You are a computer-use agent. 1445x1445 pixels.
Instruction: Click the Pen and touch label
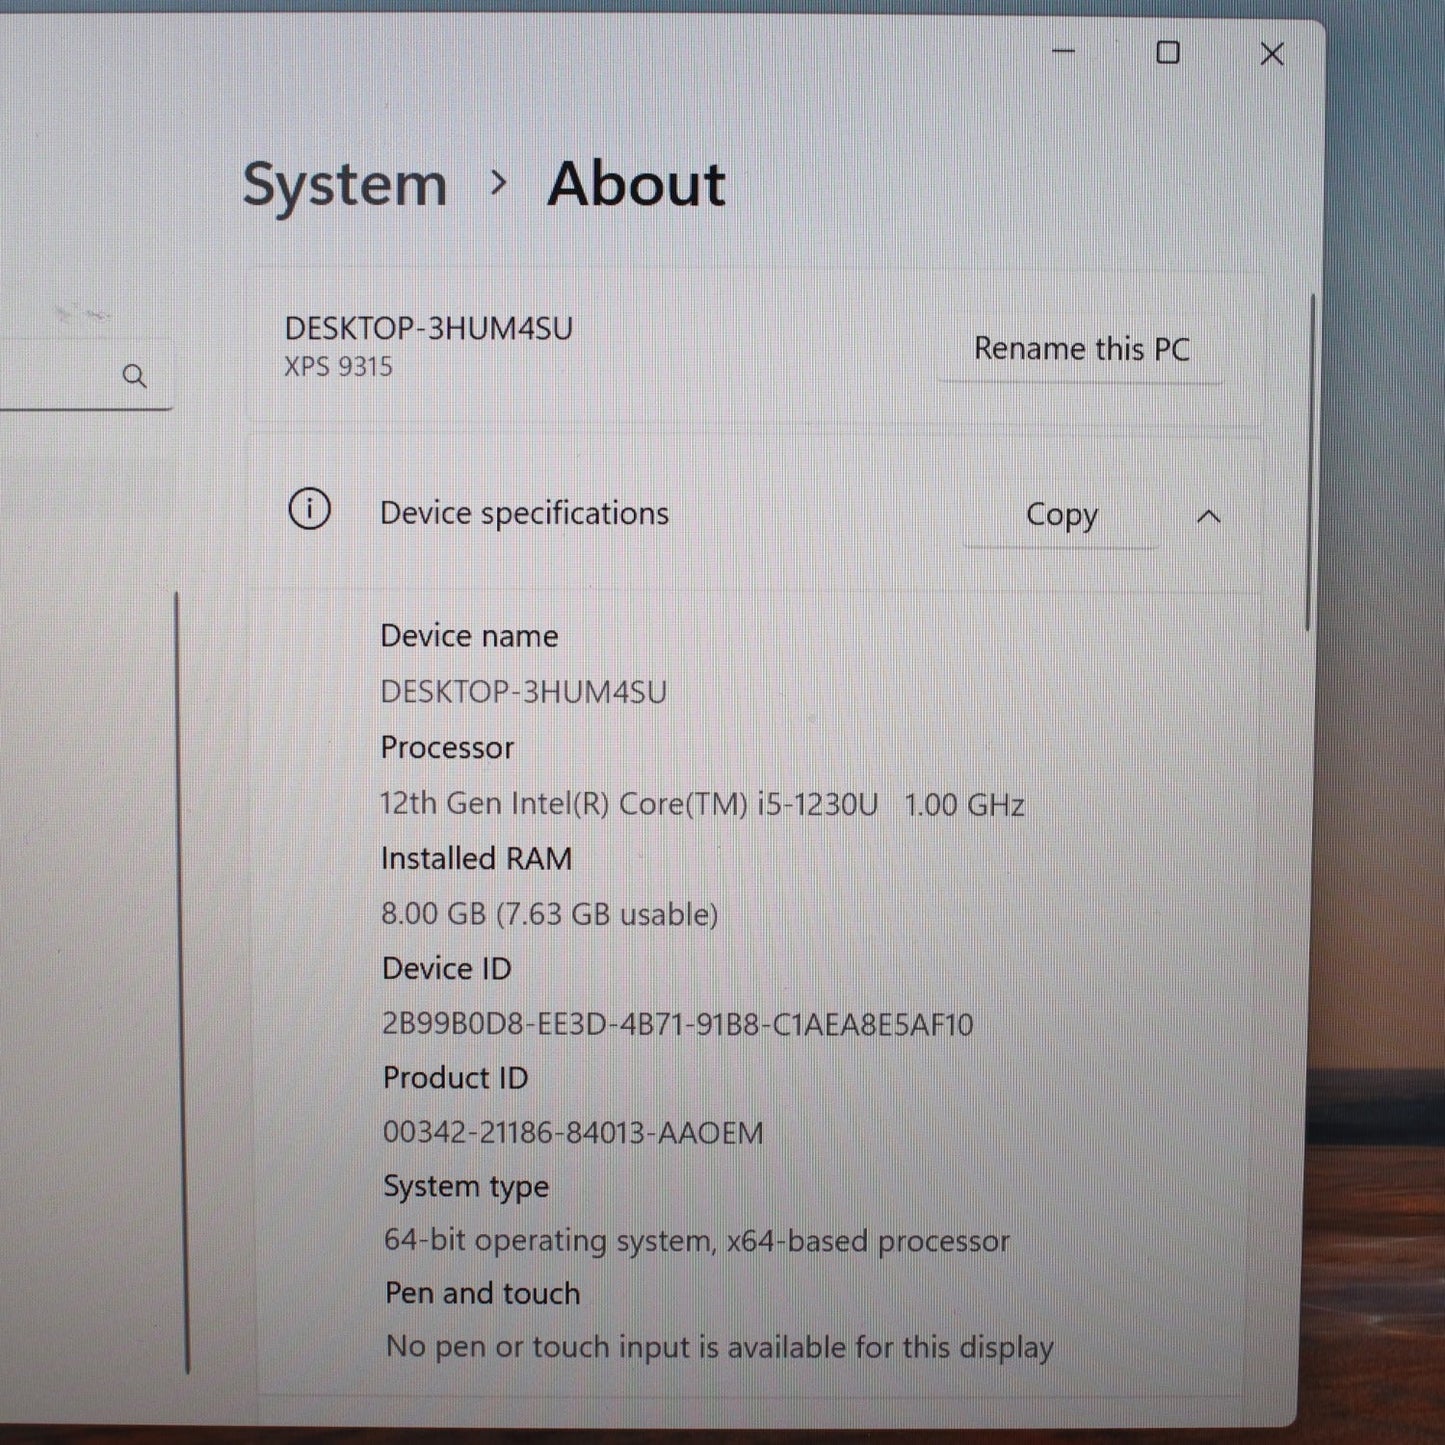482,1294
